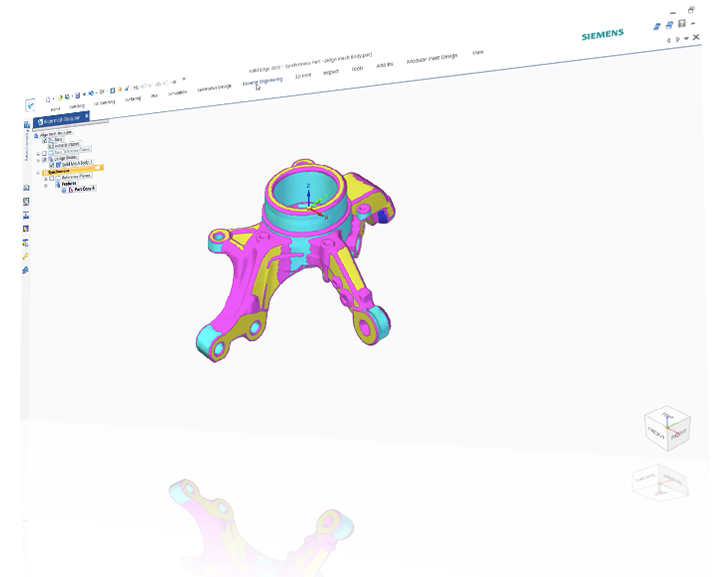Toggle the Design Bodies checkbox
This screenshot has height=577, width=719.
[x=44, y=160]
